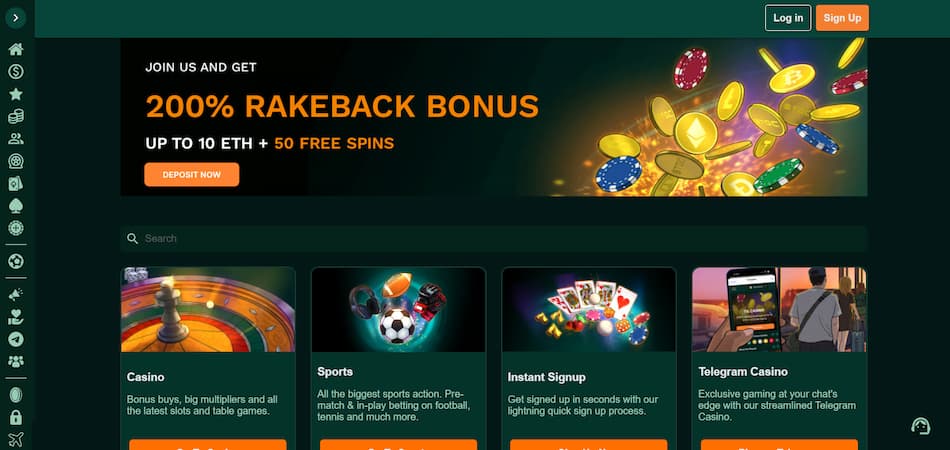Screen dimensions: 950x450
Task: Open live support headset chat icon
Action: pyautogui.click(x=921, y=426)
